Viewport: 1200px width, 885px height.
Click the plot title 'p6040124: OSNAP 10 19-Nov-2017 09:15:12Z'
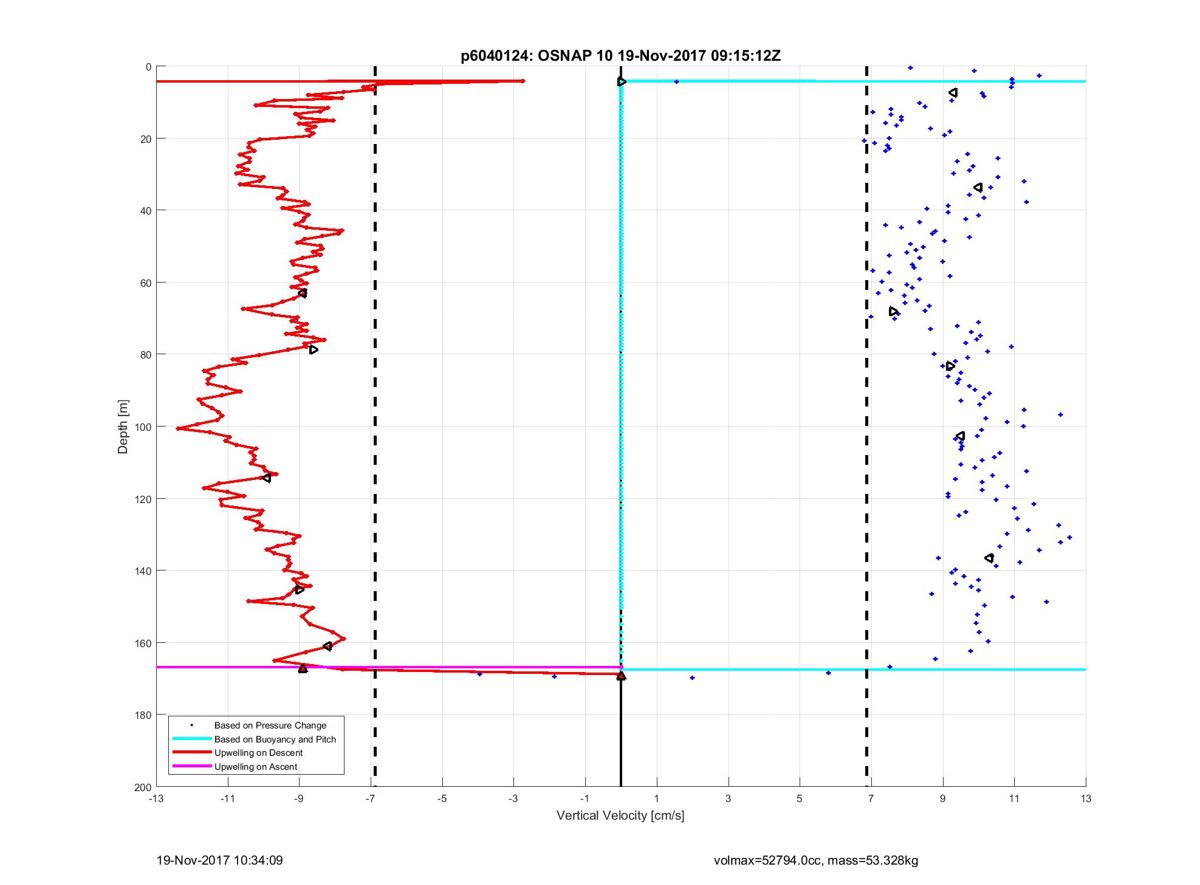[620, 57]
